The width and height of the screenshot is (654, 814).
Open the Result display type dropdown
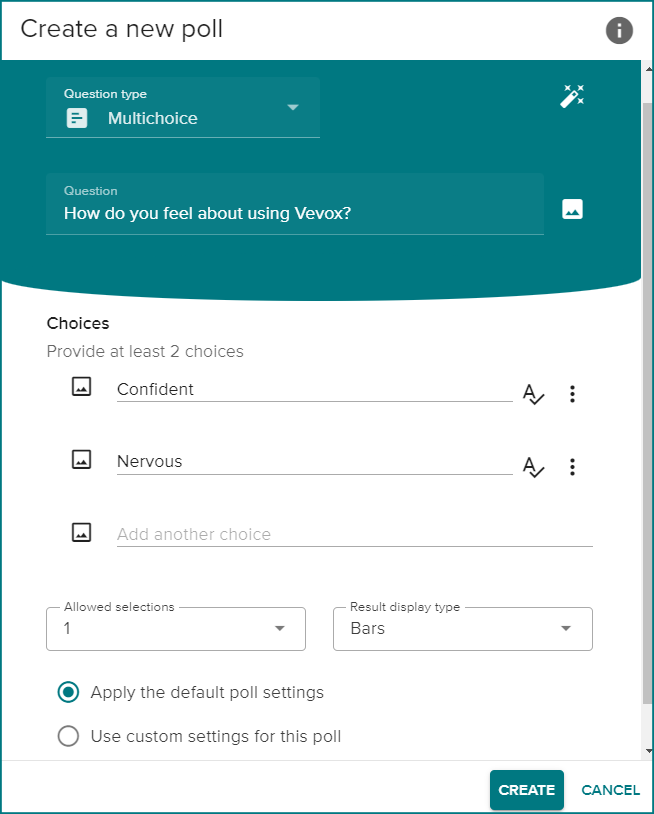462,629
